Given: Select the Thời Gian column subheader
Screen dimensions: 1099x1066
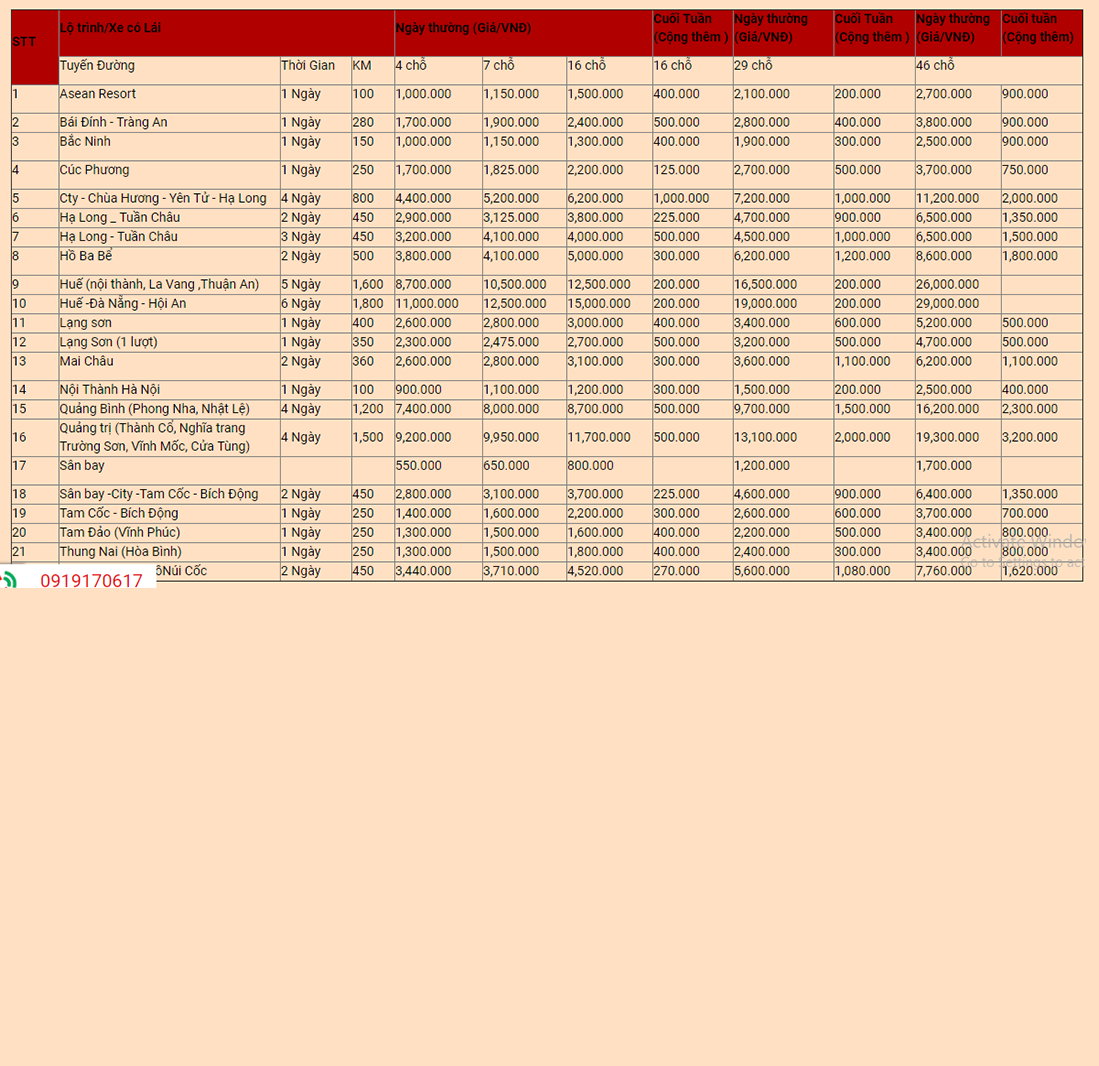Looking at the screenshot, I should coord(308,66).
